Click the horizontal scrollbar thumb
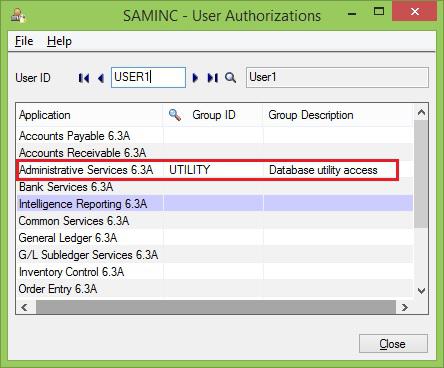Viewport: 444px width, 368px height. (x=216, y=307)
